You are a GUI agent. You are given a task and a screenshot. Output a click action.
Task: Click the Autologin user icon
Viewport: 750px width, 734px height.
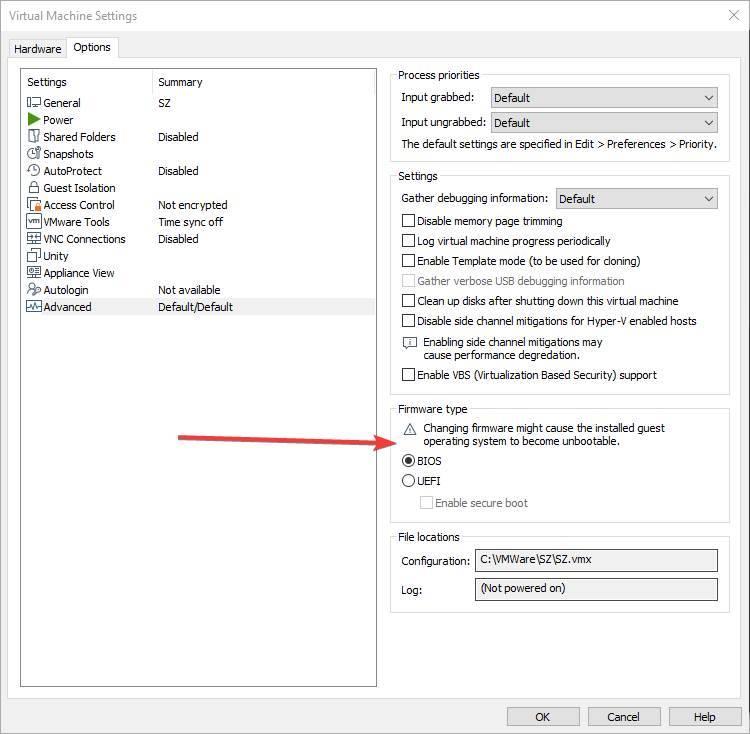[33, 289]
